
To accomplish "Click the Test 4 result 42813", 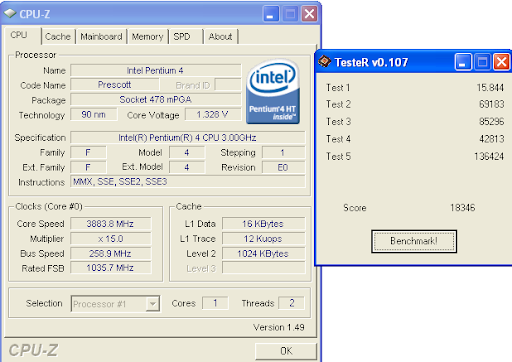I will click(x=491, y=139).
